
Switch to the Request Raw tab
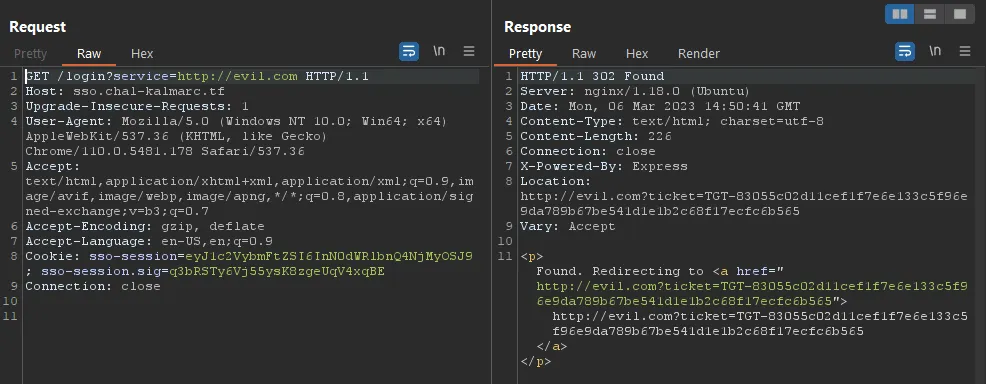pyautogui.click(x=89, y=54)
